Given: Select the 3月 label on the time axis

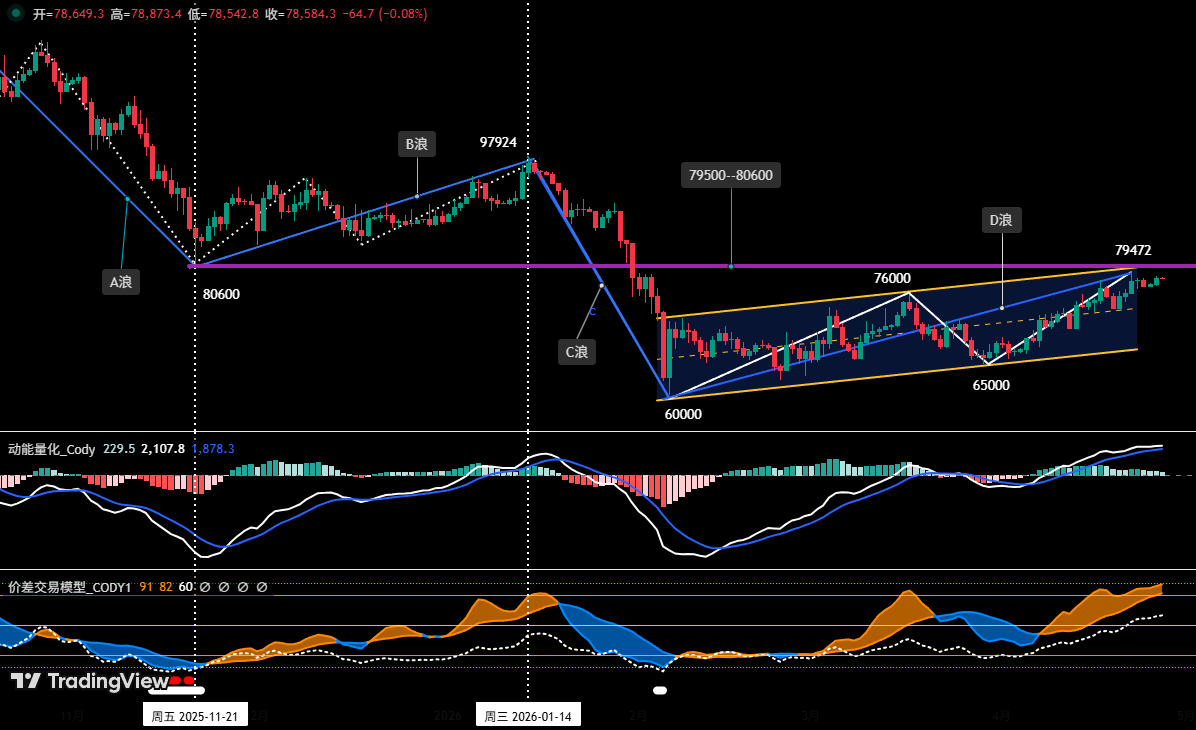Looking at the screenshot, I should [808, 717].
